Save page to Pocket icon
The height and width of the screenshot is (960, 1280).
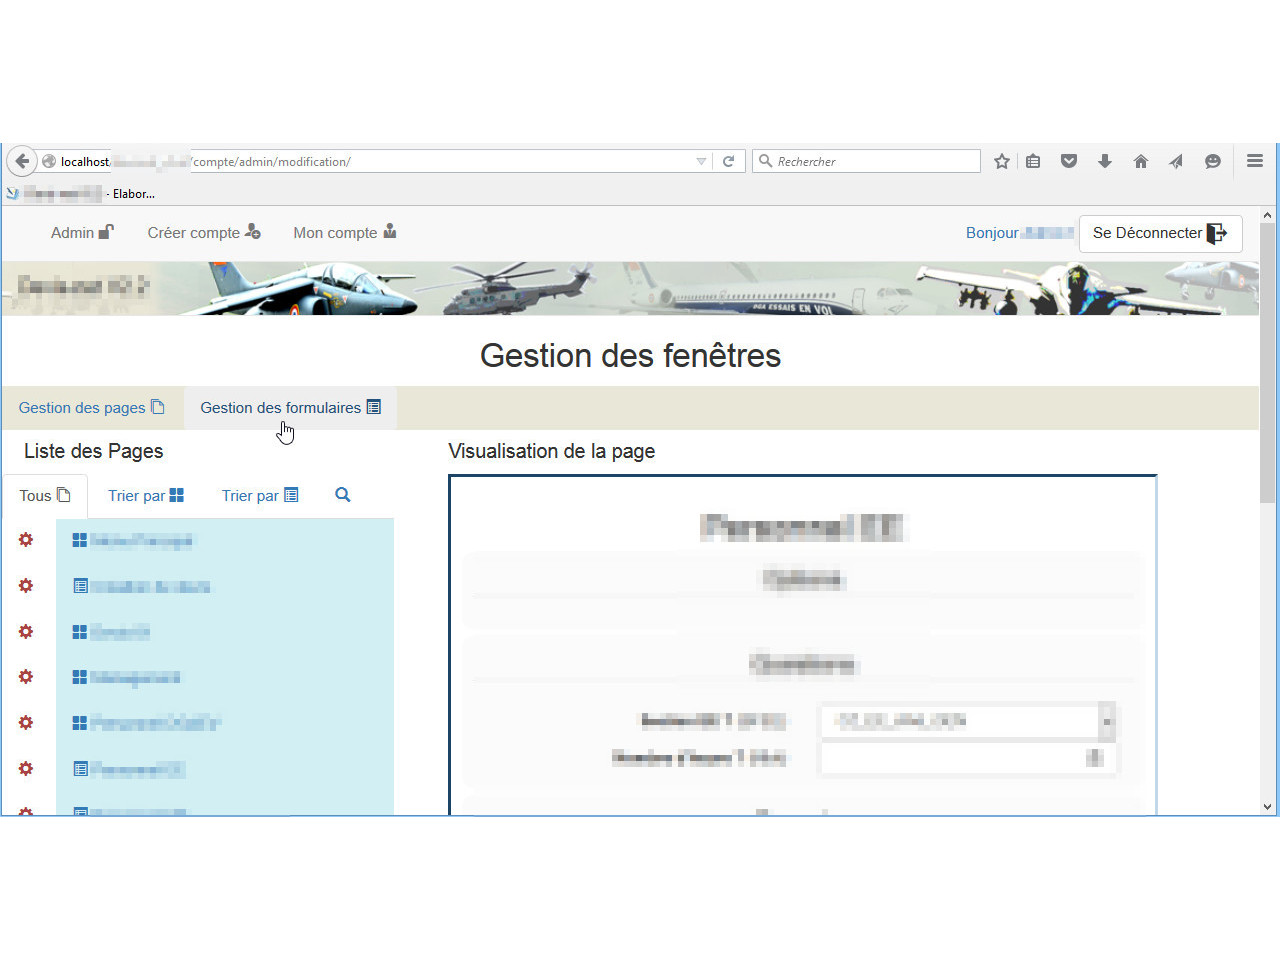pyautogui.click(x=1069, y=161)
